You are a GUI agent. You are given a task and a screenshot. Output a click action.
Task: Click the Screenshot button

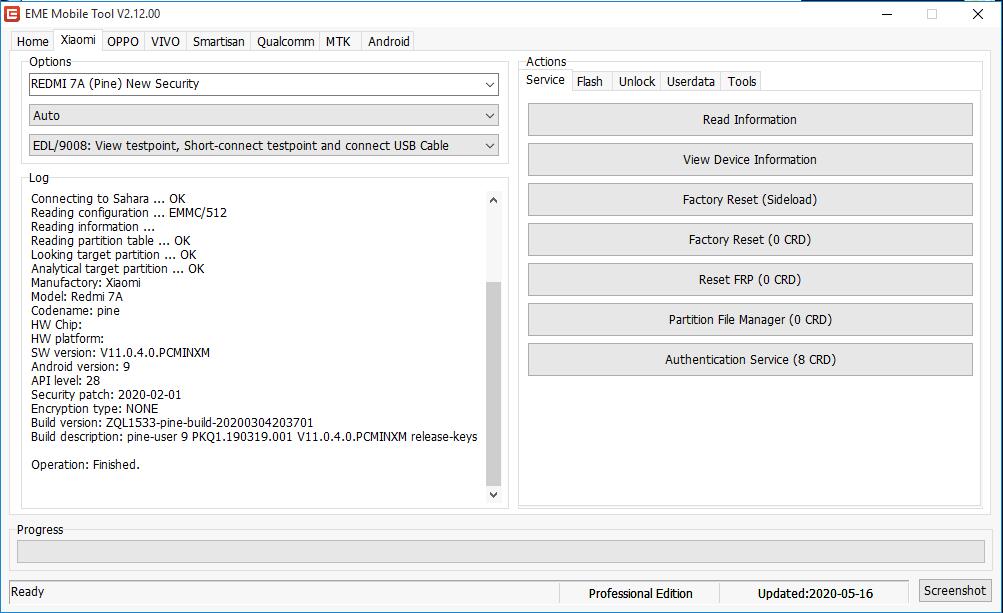click(954, 591)
